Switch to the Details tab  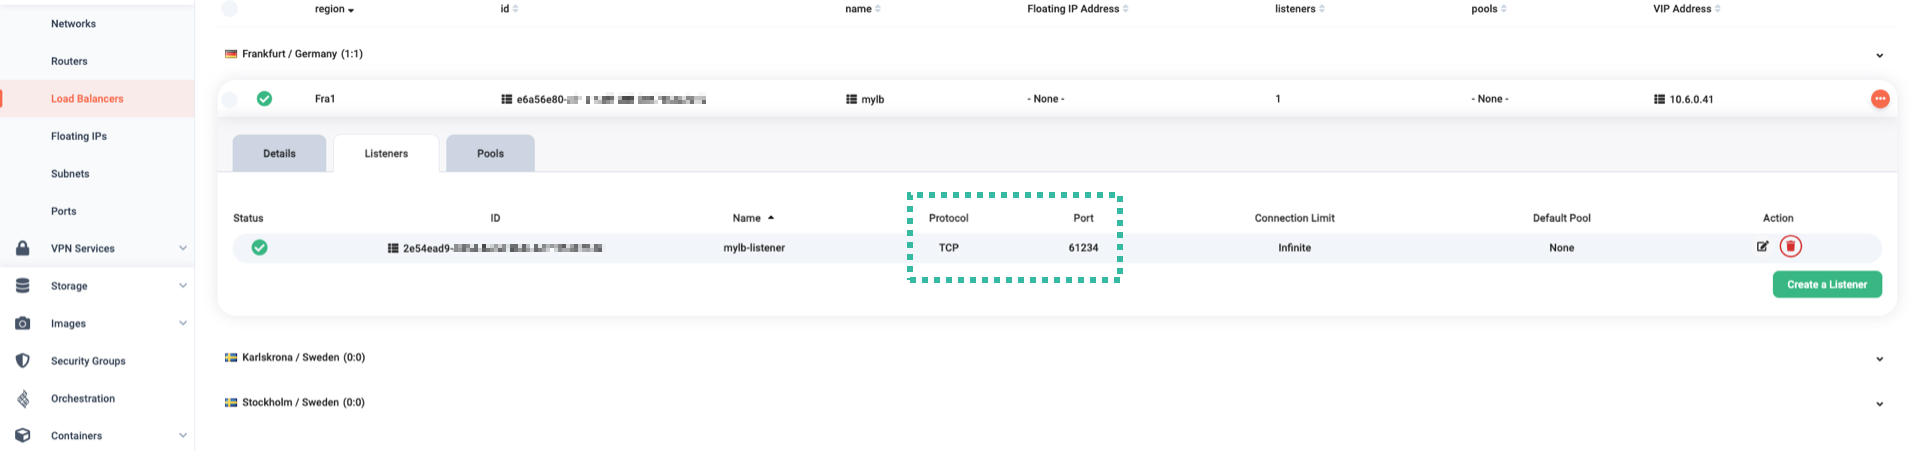[279, 154]
